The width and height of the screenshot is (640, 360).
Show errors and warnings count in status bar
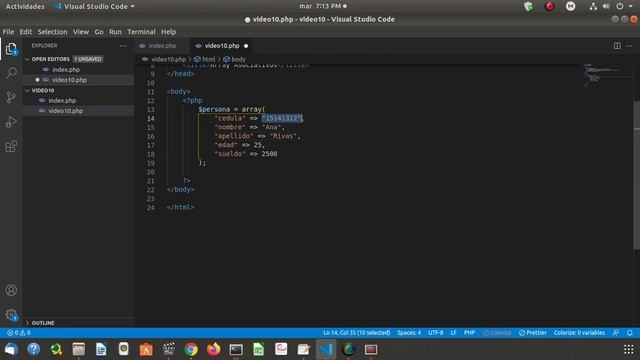(19, 333)
